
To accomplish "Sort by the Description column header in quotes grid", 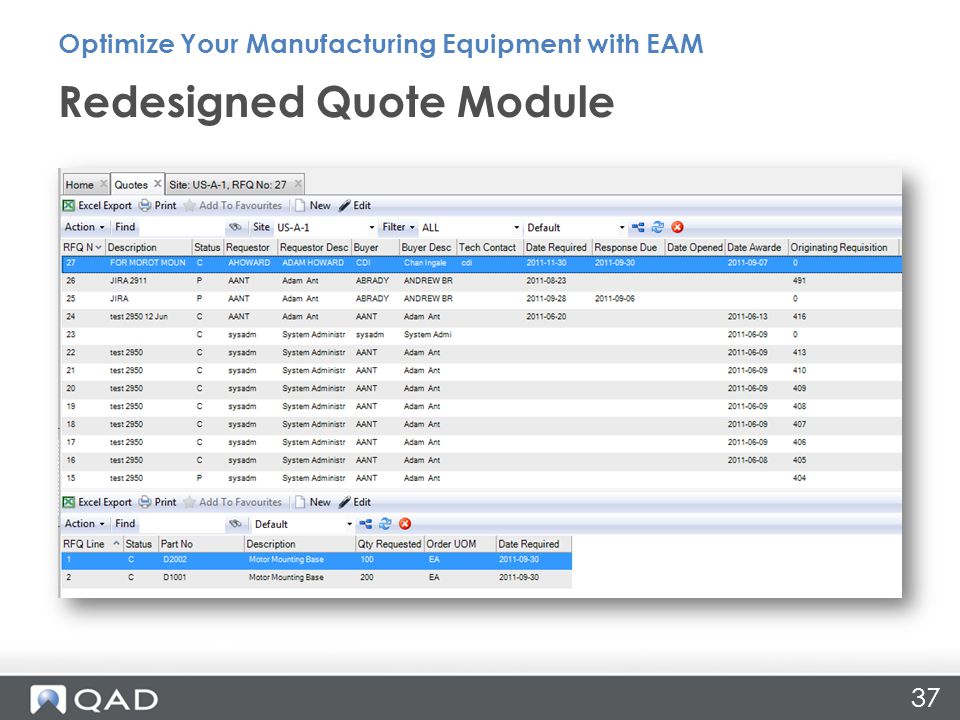I will click(x=148, y=247).
